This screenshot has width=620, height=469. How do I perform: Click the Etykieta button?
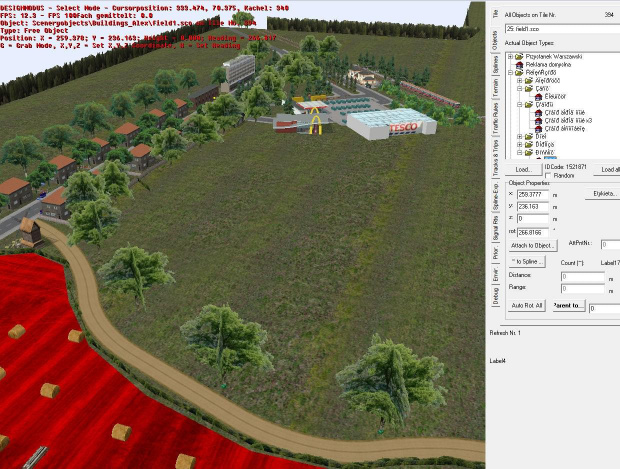tap(604, 193)
